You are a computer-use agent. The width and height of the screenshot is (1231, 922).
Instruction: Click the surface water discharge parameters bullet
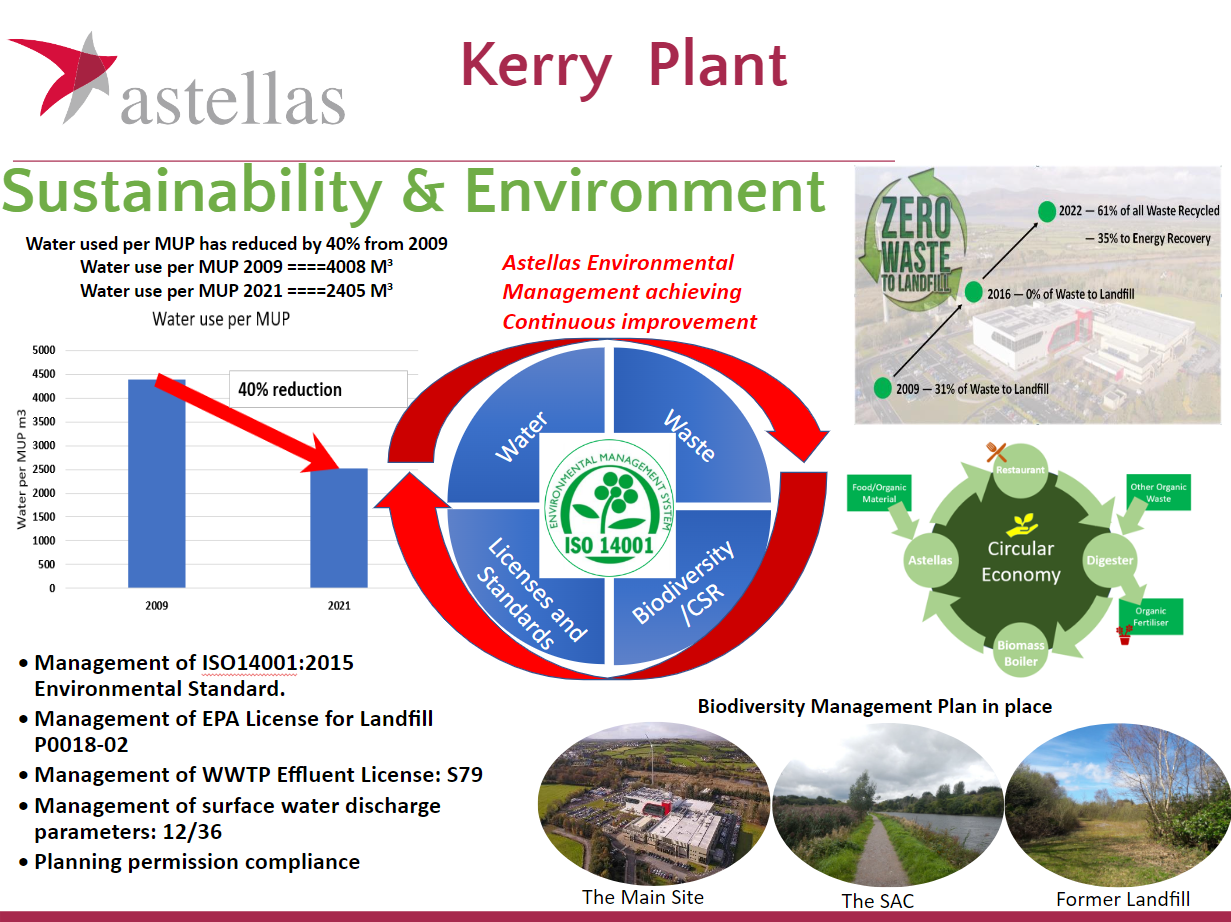(238, 818)
